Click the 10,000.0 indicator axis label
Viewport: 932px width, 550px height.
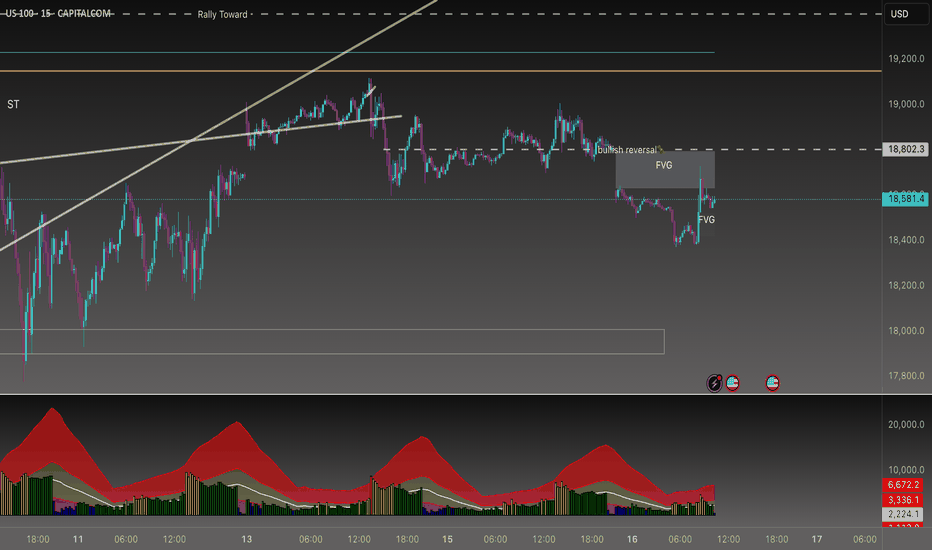click(906, 470)
